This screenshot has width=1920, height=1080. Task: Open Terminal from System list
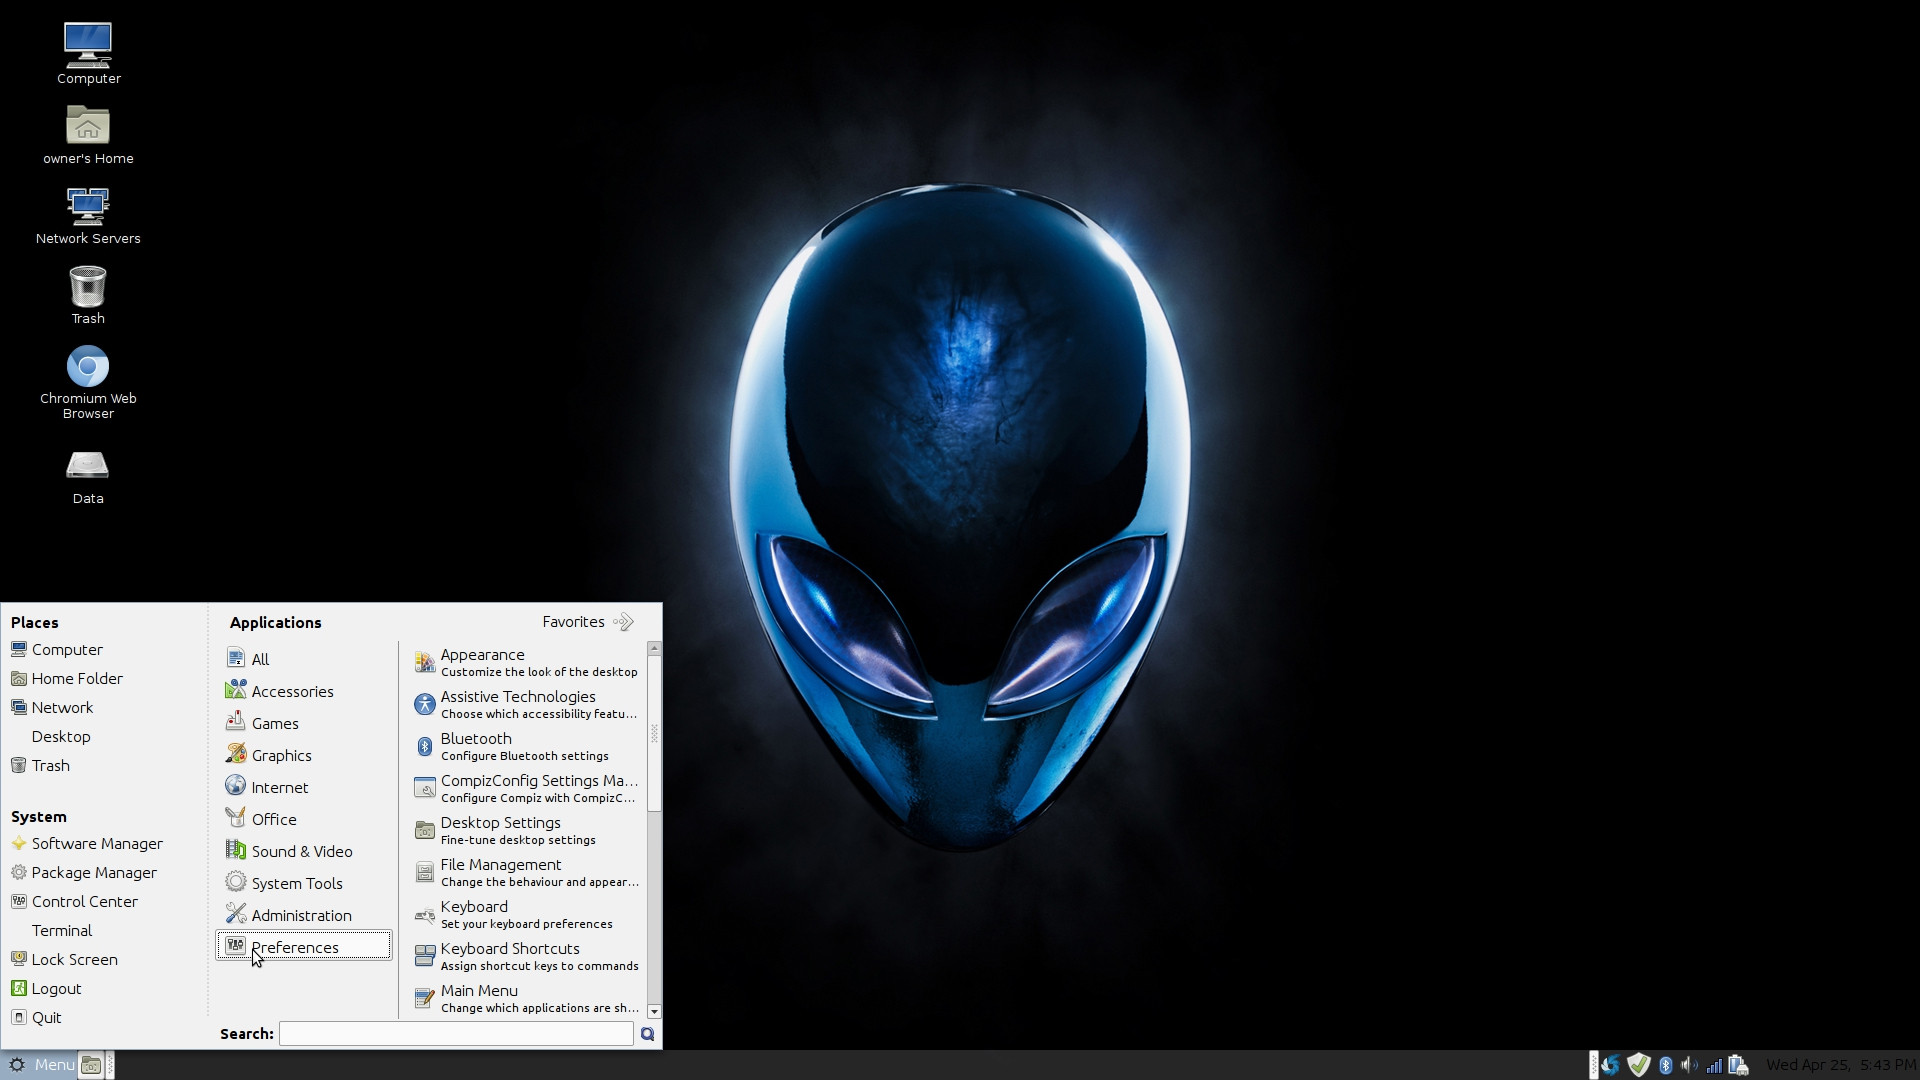coord(62,930)
